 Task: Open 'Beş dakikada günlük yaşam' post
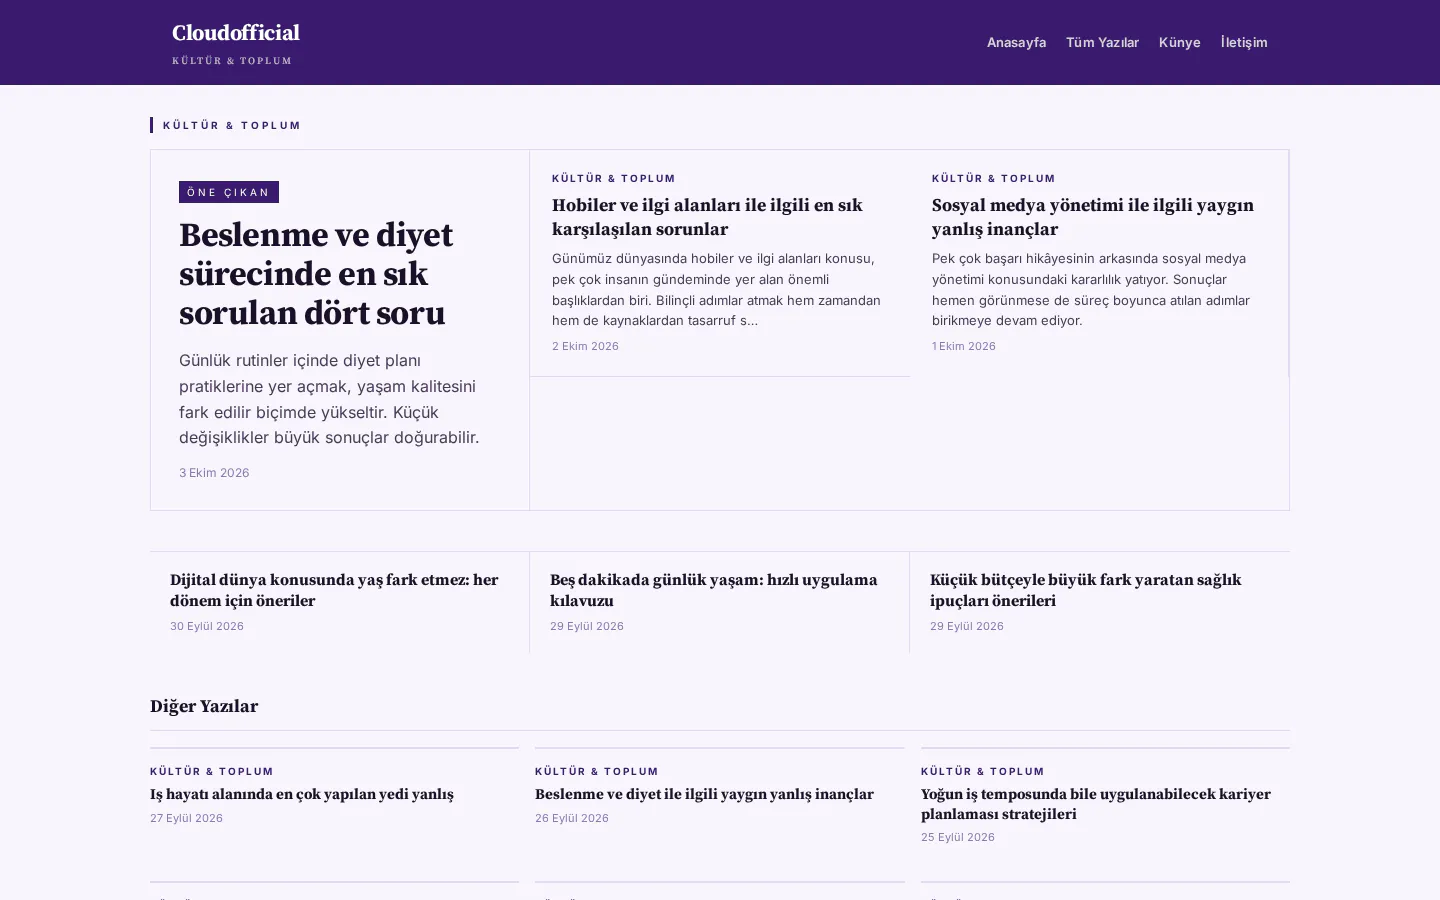coord(713,590)
